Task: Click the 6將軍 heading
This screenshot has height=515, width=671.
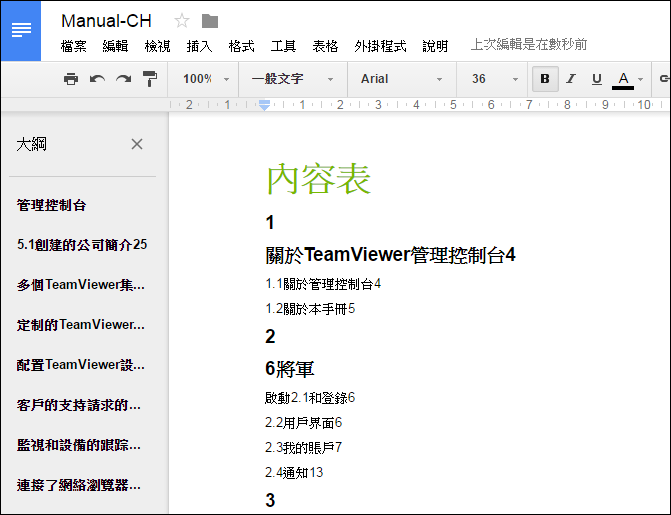Action: tap(290, 369)
